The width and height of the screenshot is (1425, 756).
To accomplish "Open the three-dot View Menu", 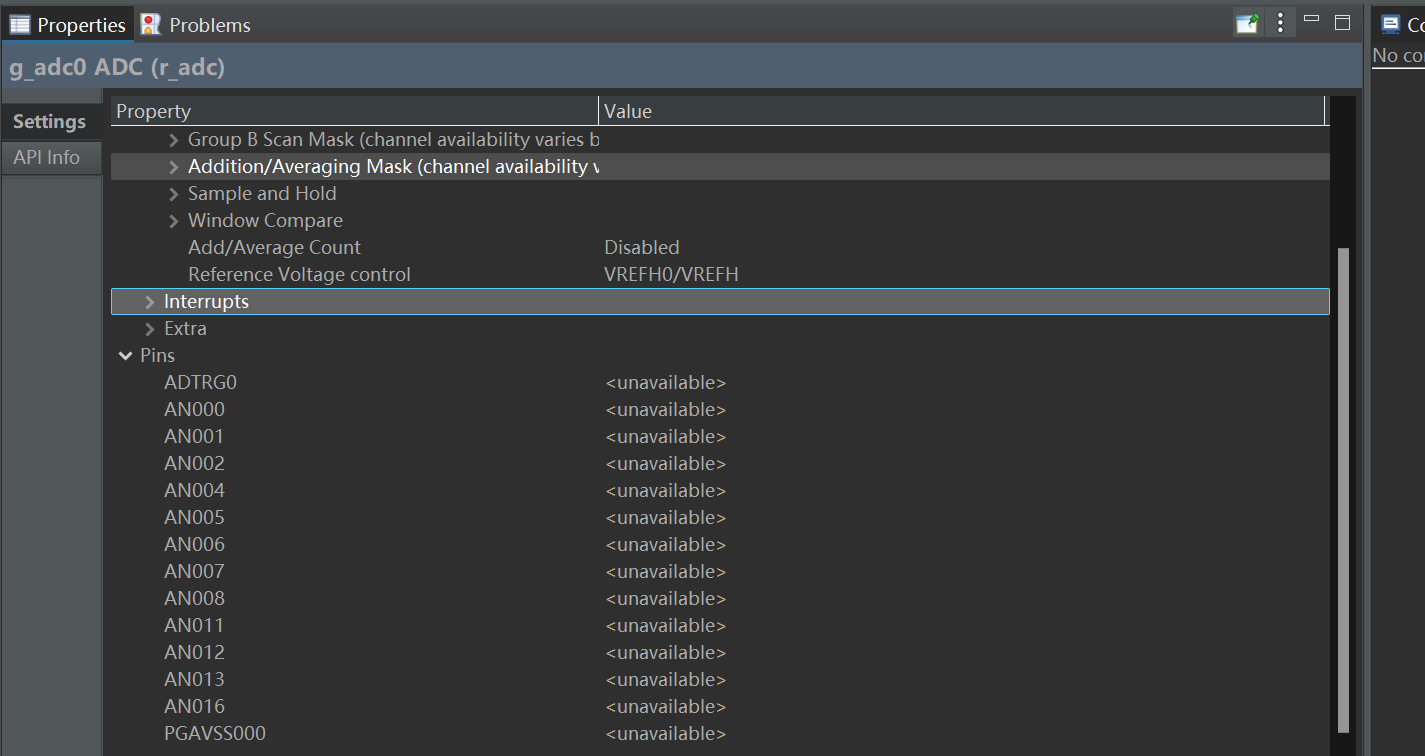I will 1280,23.
